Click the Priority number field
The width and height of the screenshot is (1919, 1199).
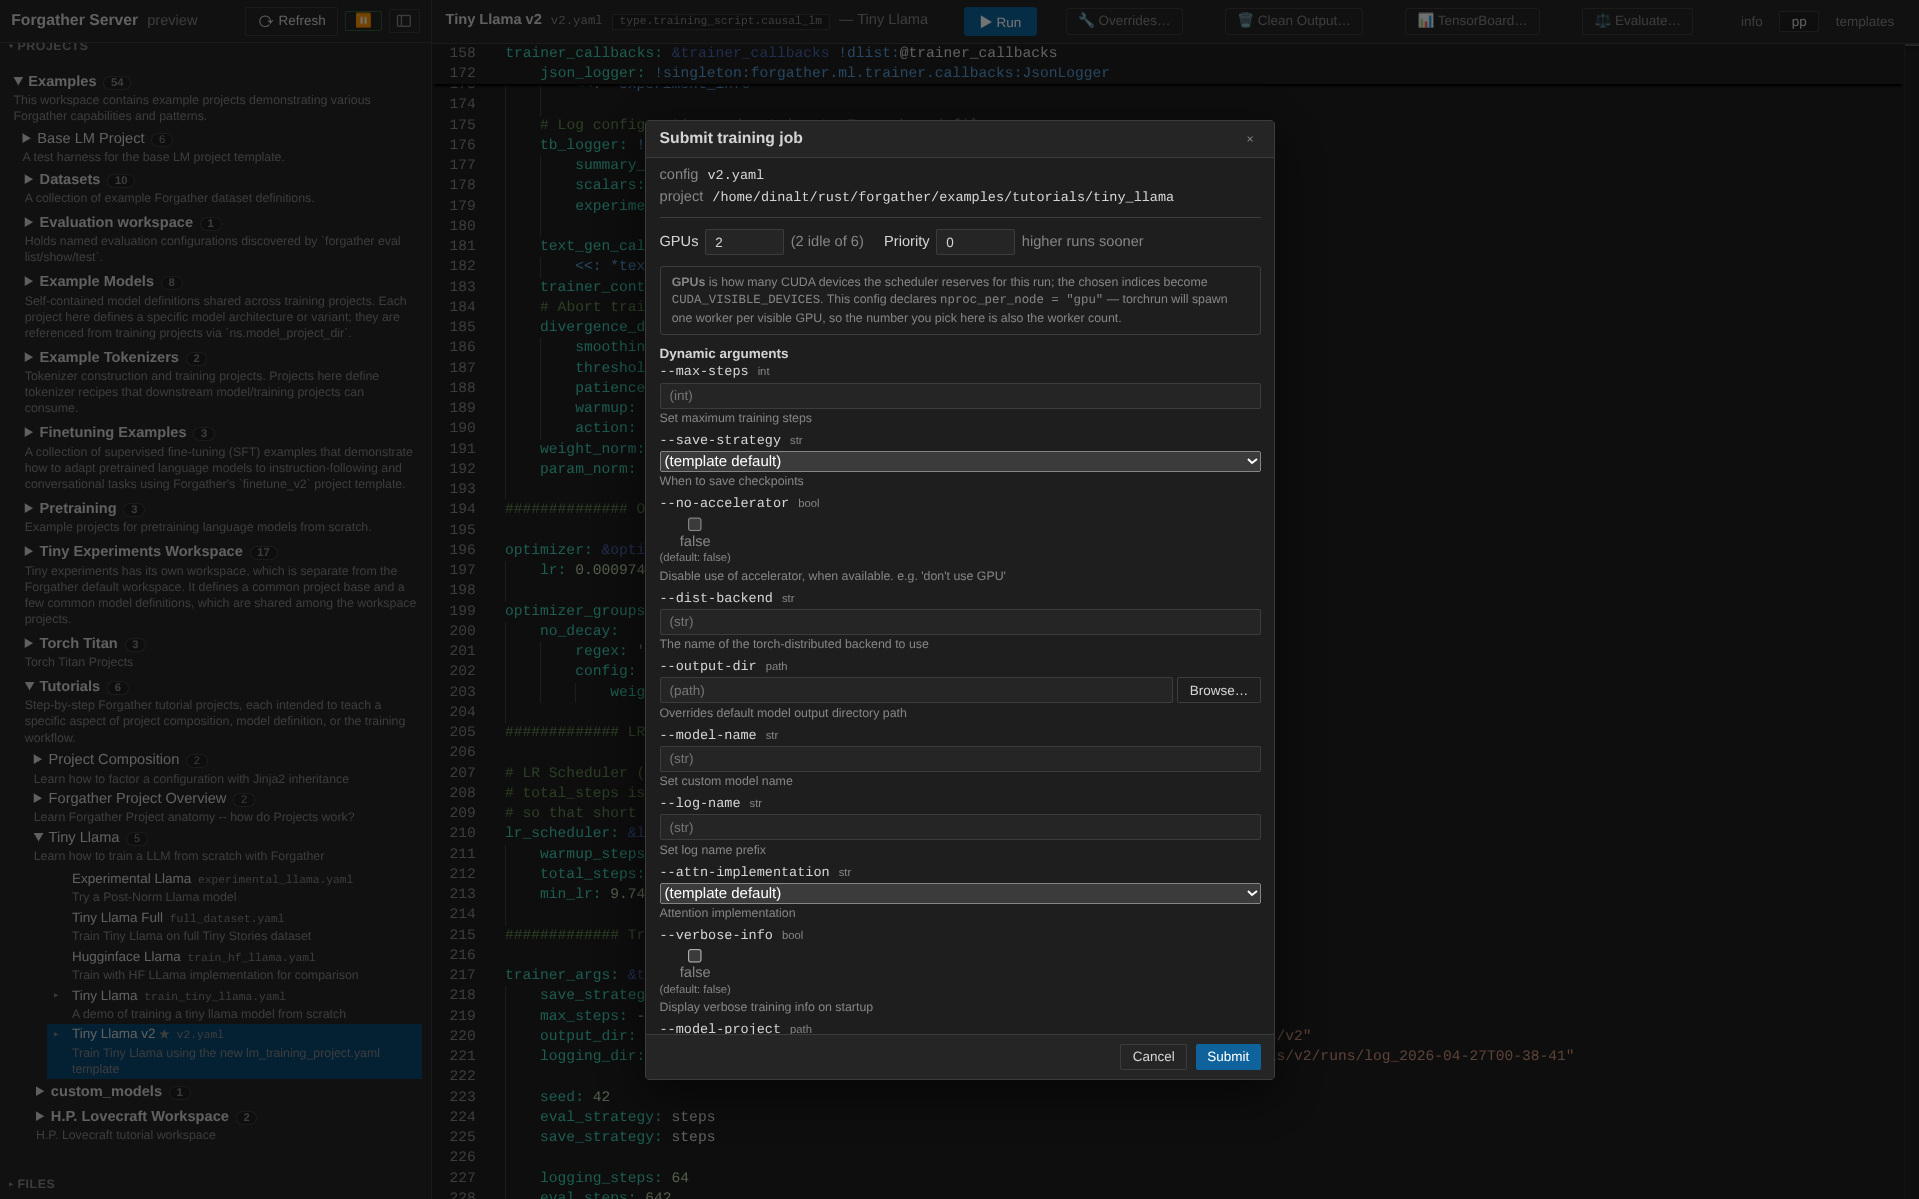[975, 242]
